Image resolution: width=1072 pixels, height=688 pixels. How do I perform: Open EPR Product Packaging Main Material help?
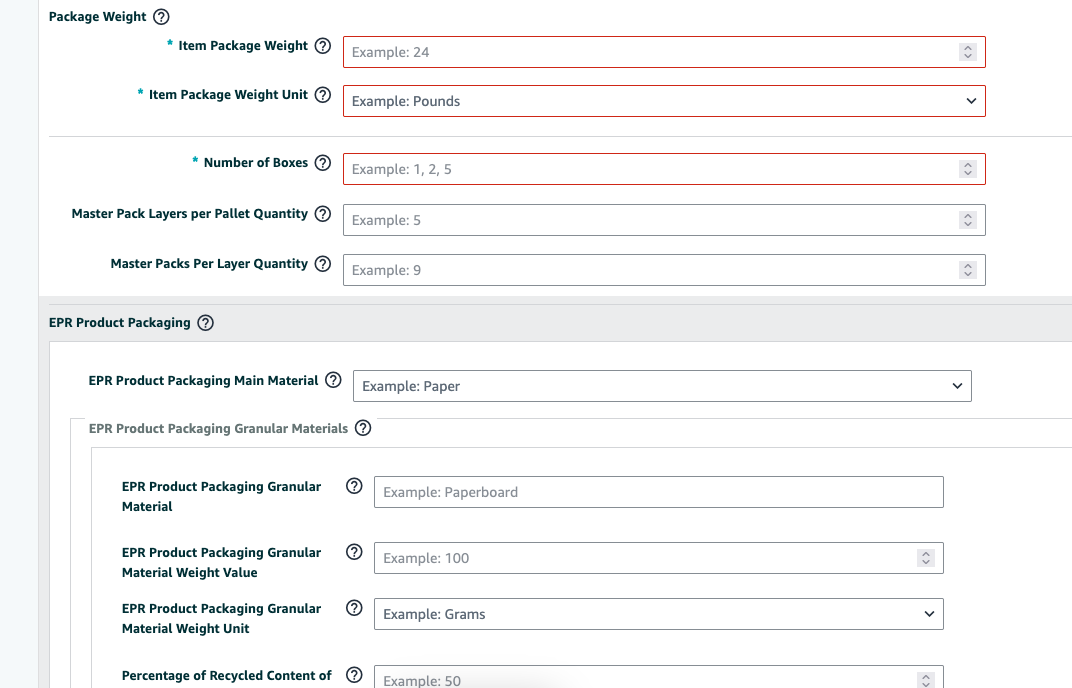(x=333, y=381)
